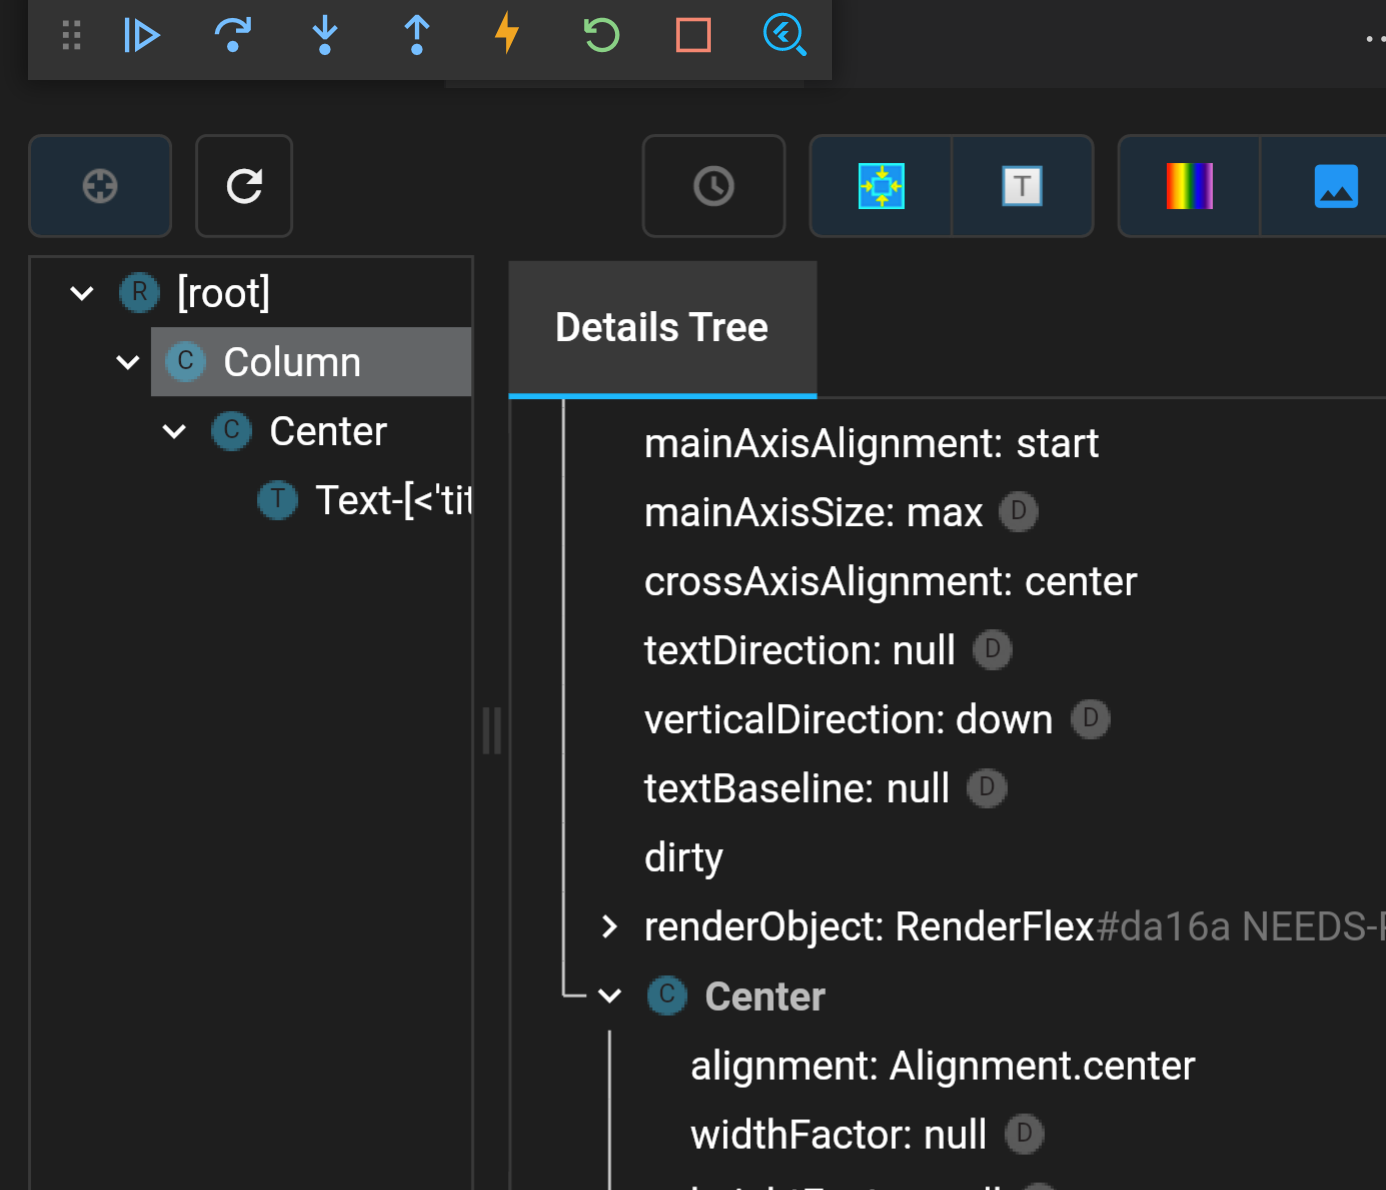1386x1190 pixels.
Task: Click the R icon beside [root]
Action: (140, 293)
